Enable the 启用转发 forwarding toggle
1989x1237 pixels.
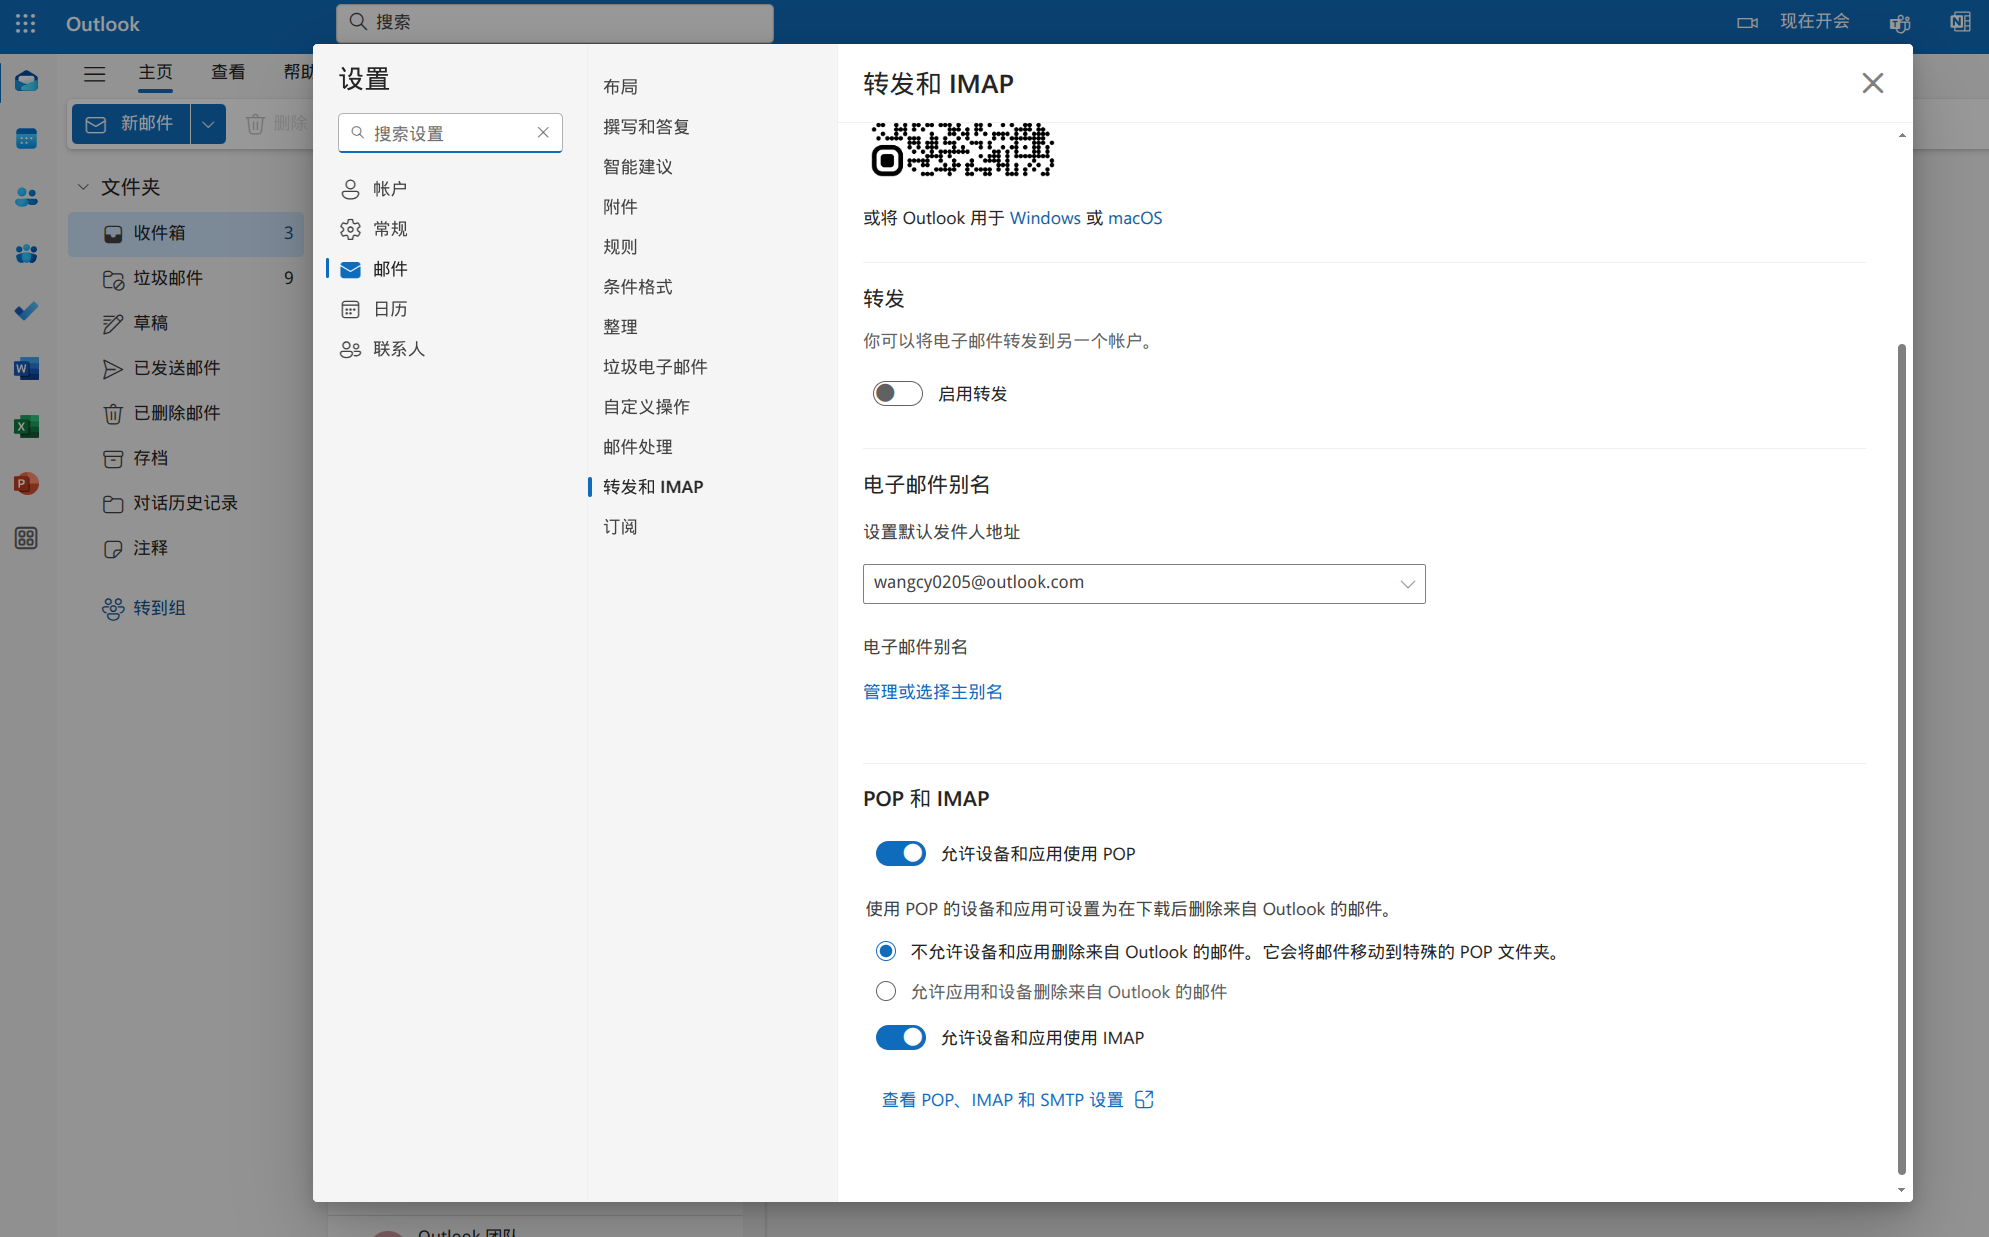(896, 393)
